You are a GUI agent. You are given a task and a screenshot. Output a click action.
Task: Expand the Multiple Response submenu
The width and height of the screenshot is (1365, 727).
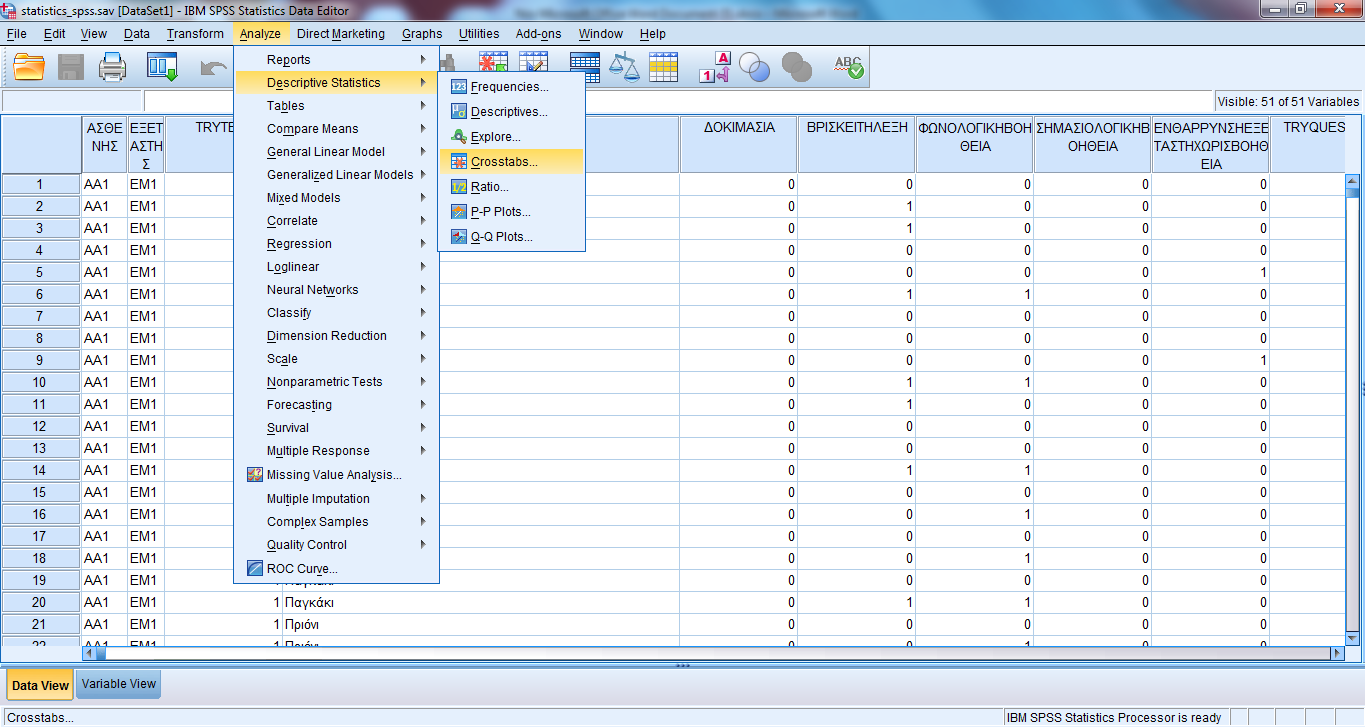(x=336, y=451)
